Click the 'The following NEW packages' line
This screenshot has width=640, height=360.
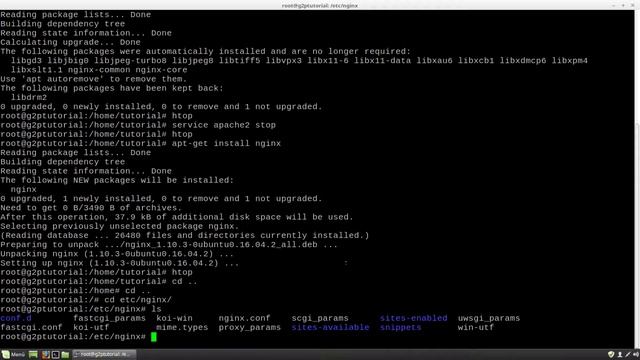pos(117,180)
